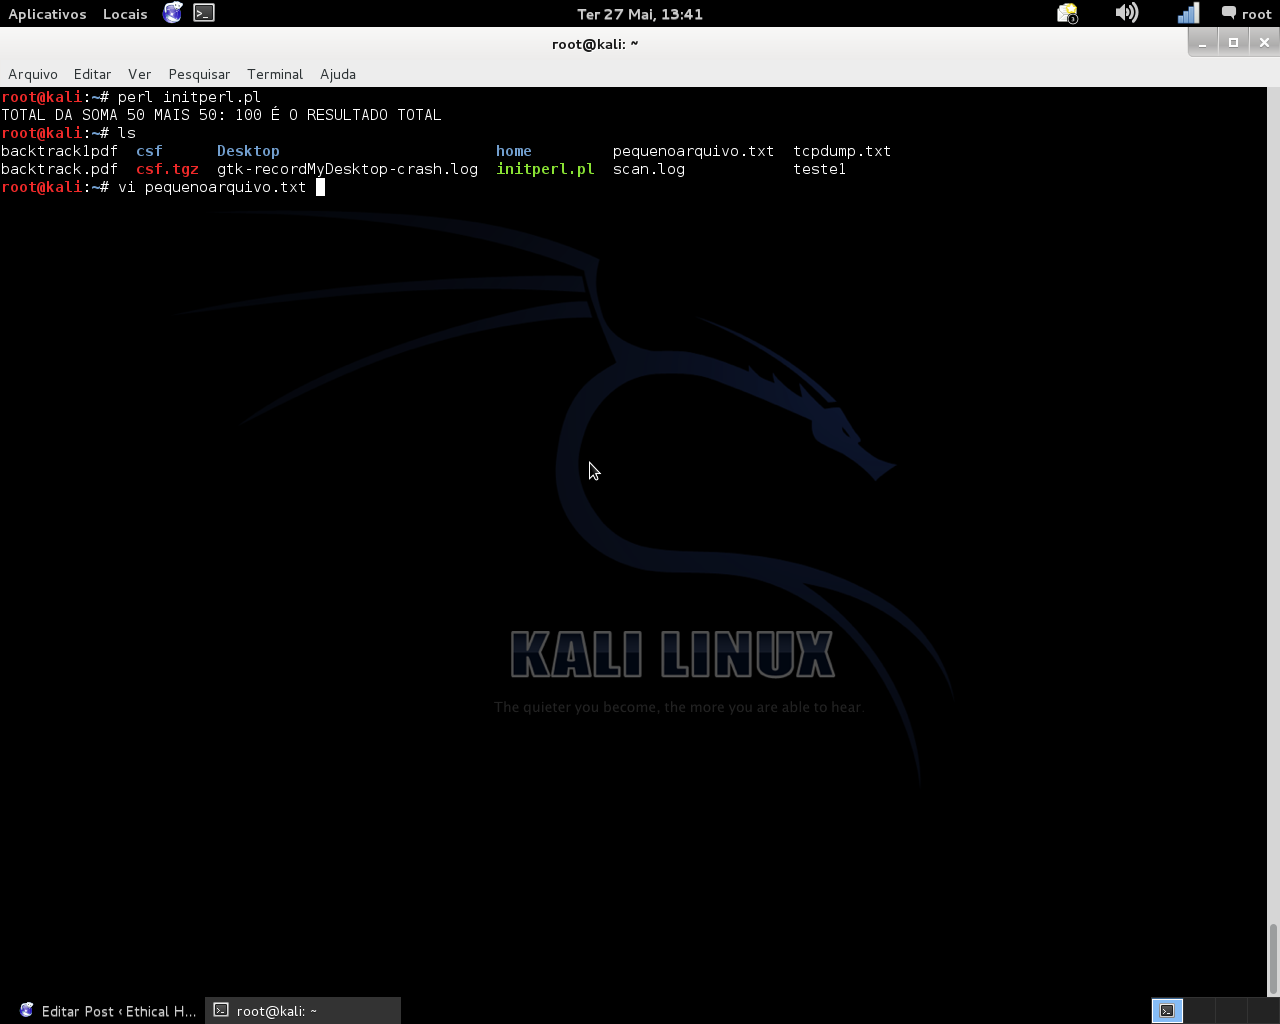Click the text 'backtrack1pdf' in ls output
The width and height of the screenshot is (1280, 1024).
pyautogui.click(x=59, y=151)
